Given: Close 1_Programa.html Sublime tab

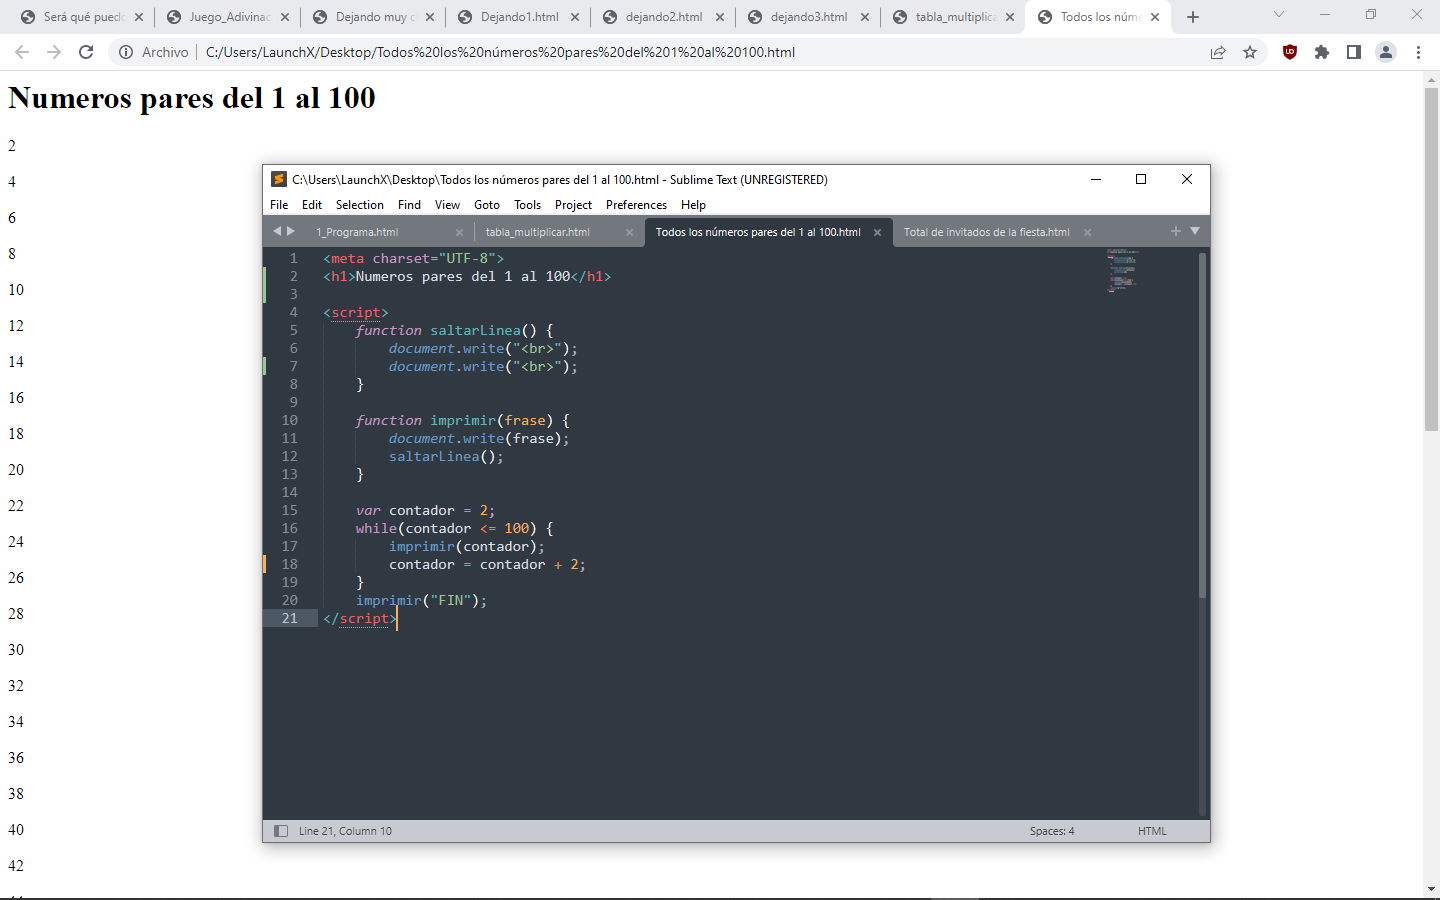Looking at the screenshot, I should click(x=459, y=232).
